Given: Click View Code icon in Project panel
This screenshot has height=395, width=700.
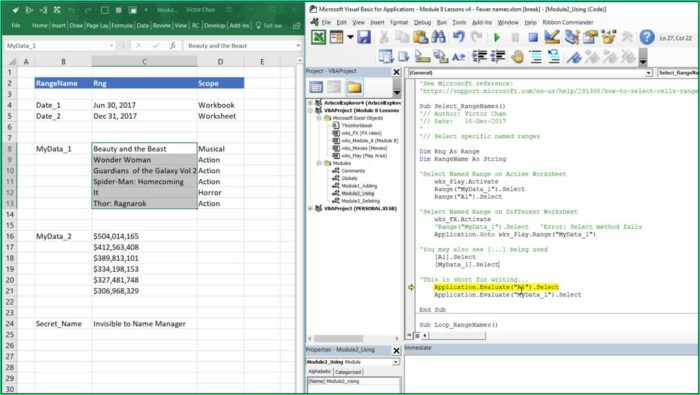Looking at the screenshot, I should pos(316,87).
